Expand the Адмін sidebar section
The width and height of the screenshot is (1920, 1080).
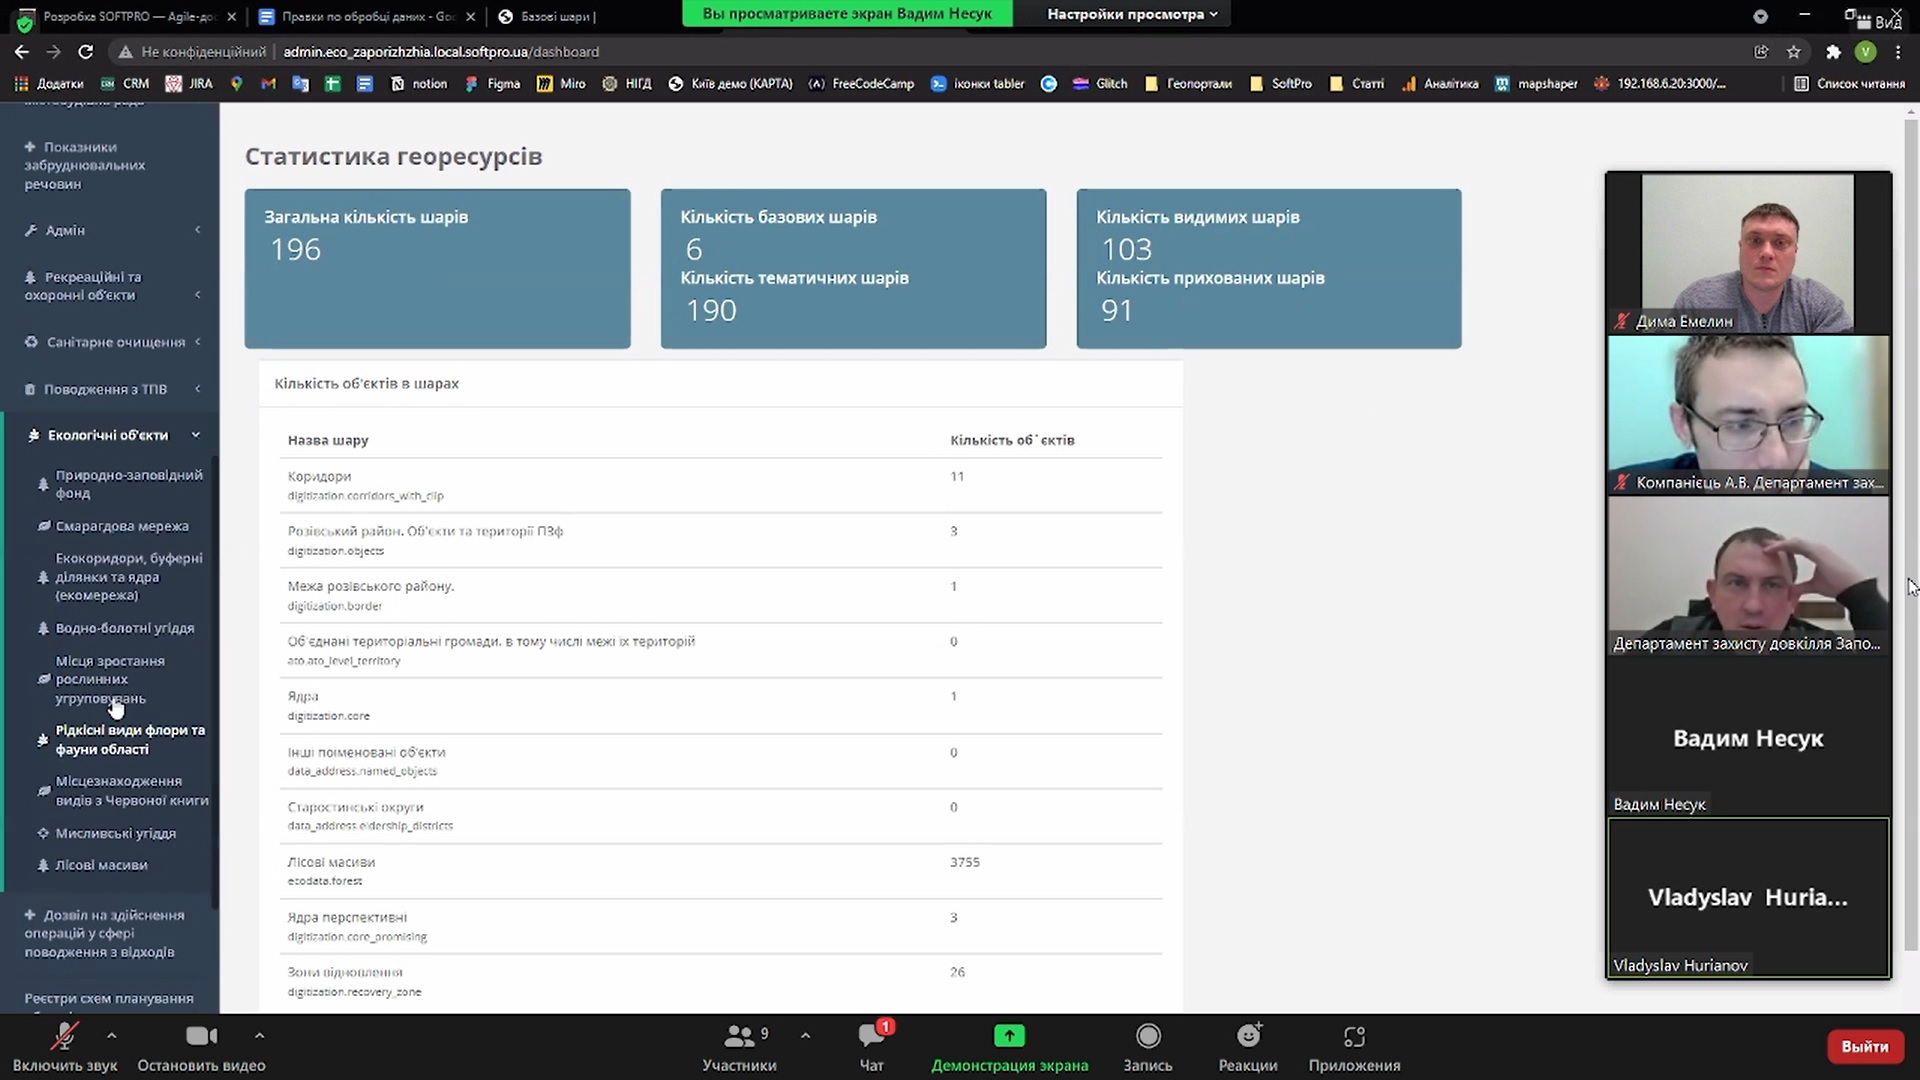click(x=110, y=231)
